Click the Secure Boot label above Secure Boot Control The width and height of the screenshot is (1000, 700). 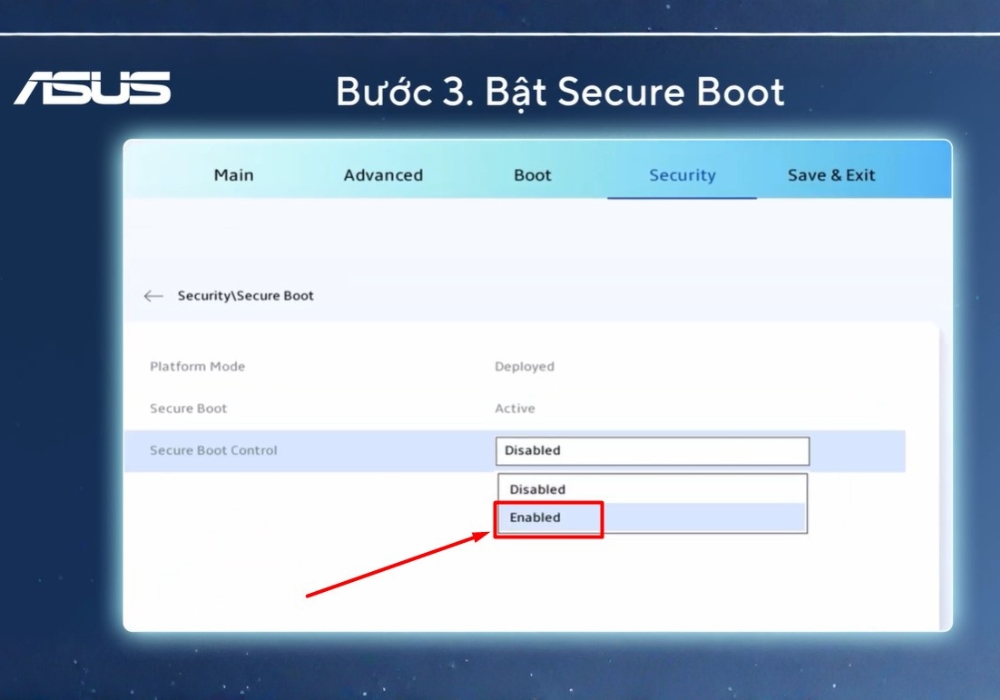click(x=188, y=409)
